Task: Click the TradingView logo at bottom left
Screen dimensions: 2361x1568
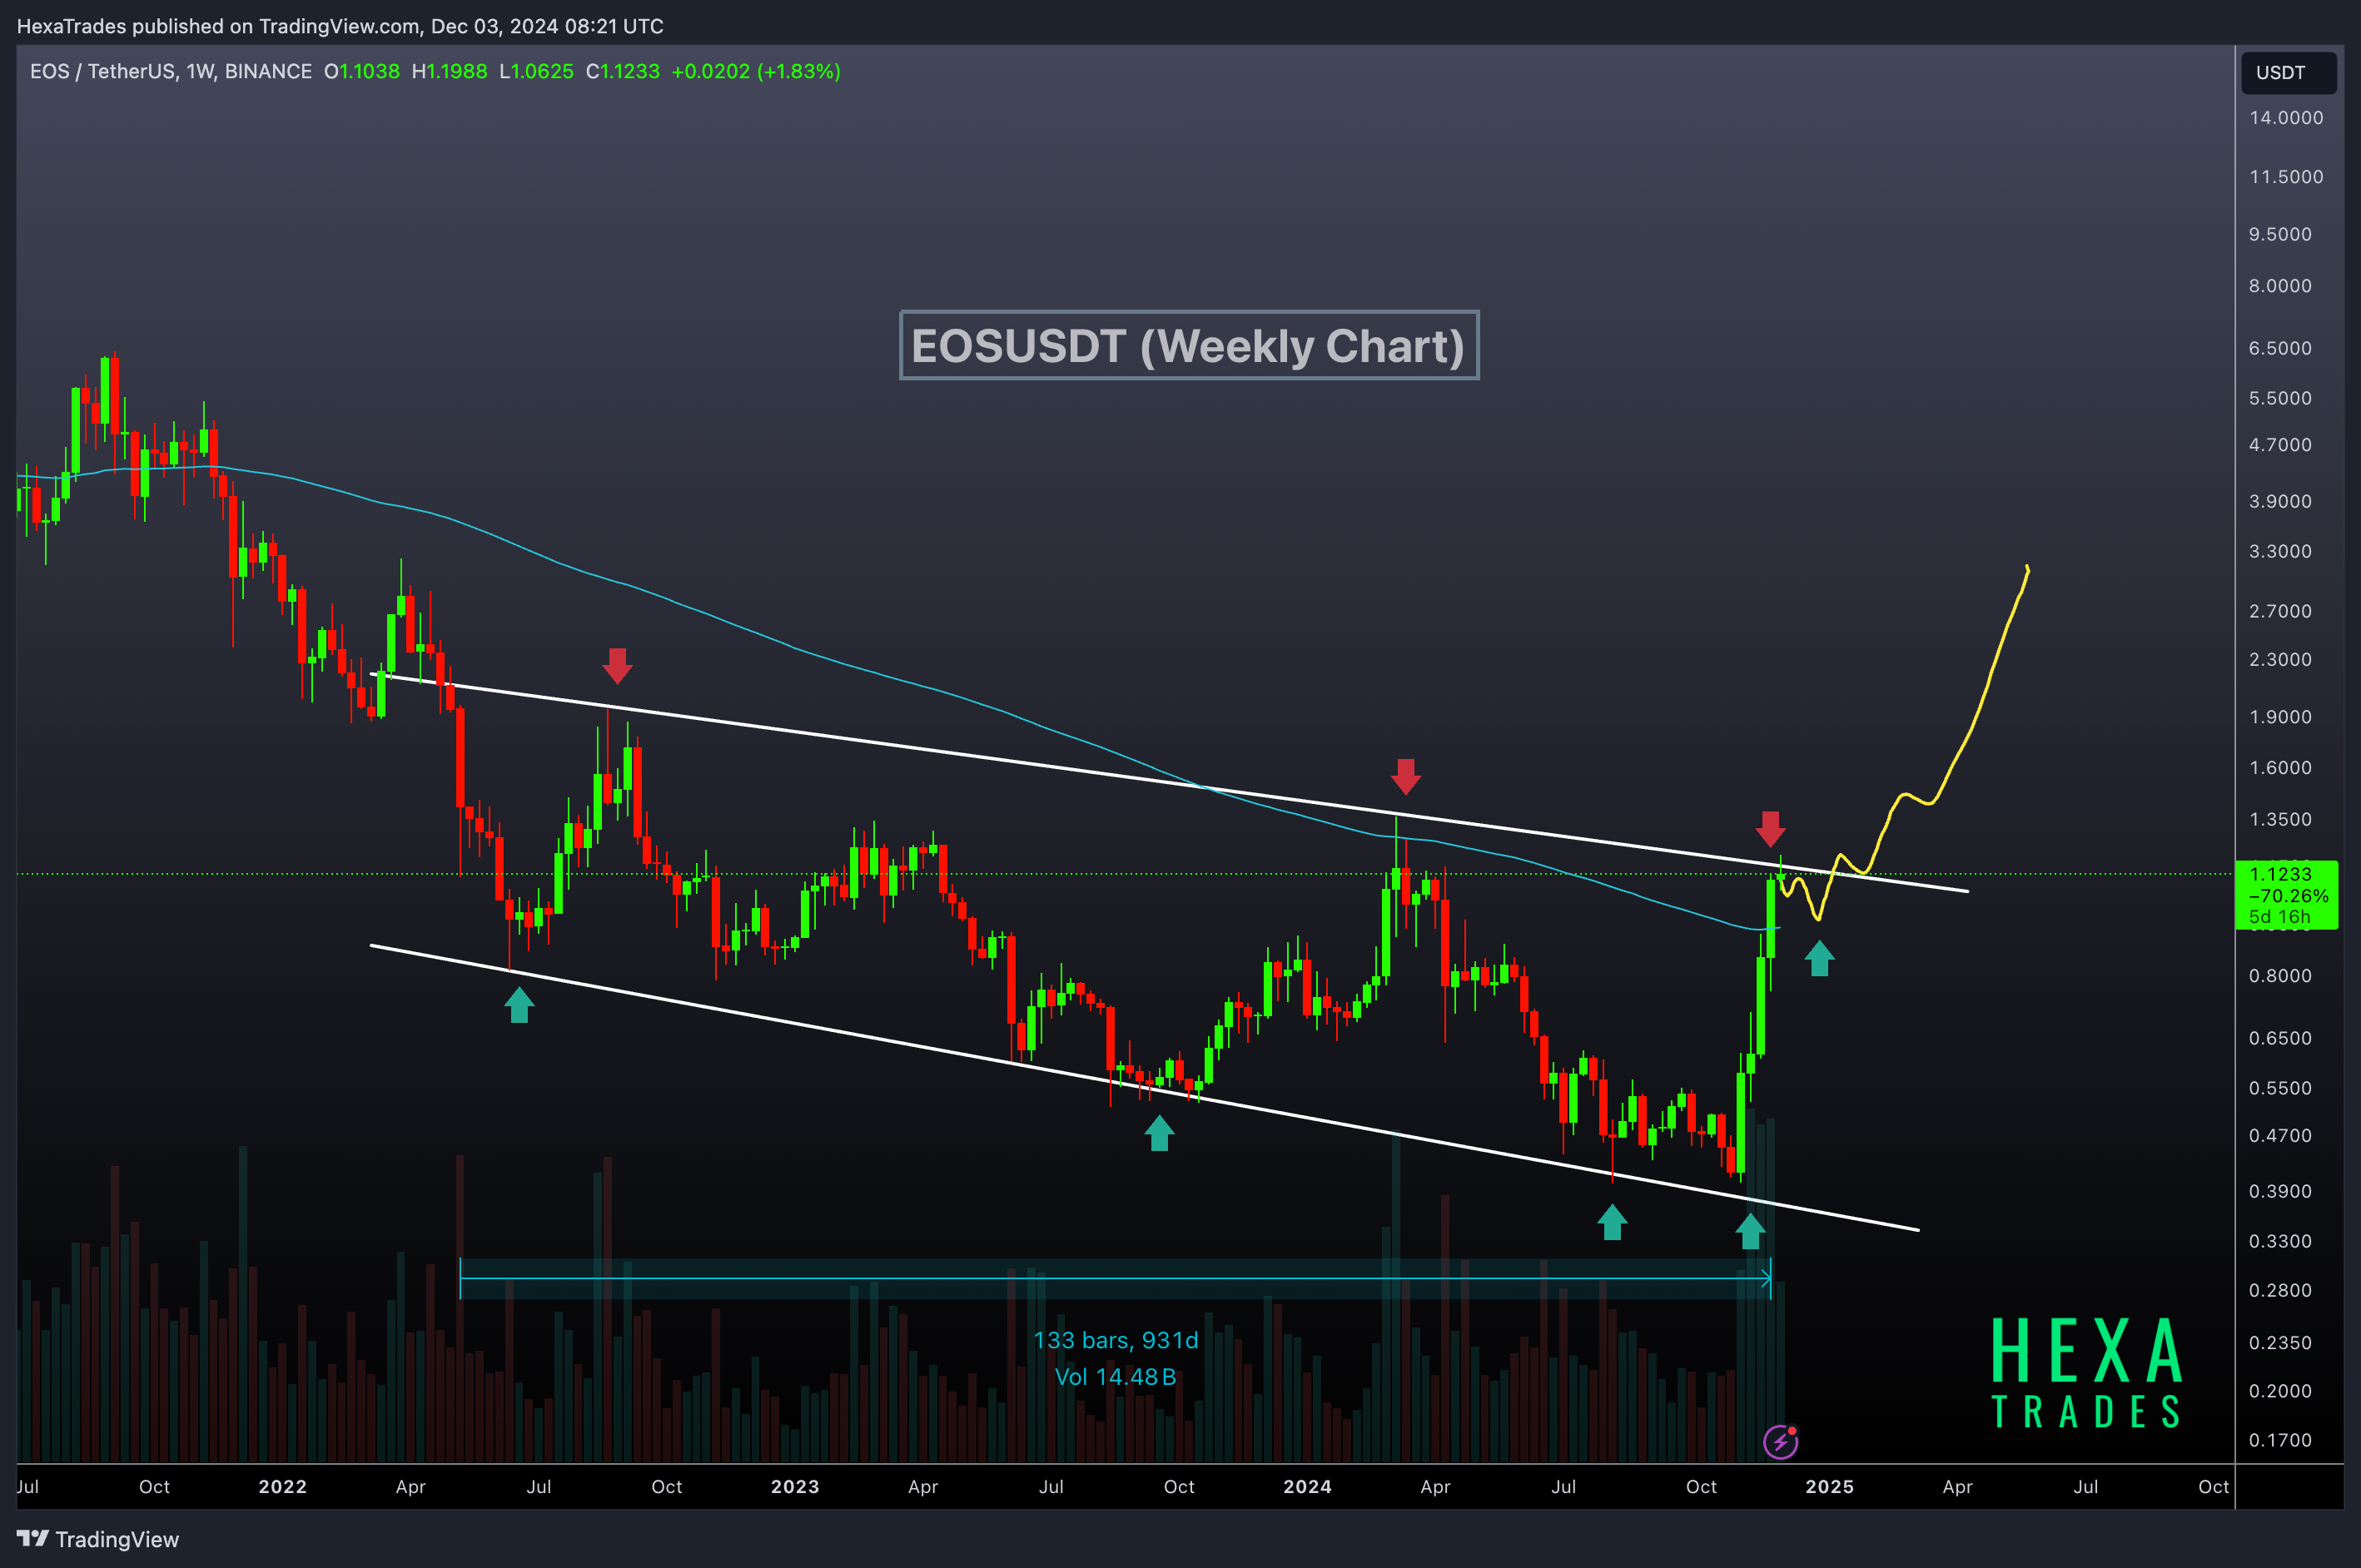Action: pyautogui.click(x=98, y=1539)
